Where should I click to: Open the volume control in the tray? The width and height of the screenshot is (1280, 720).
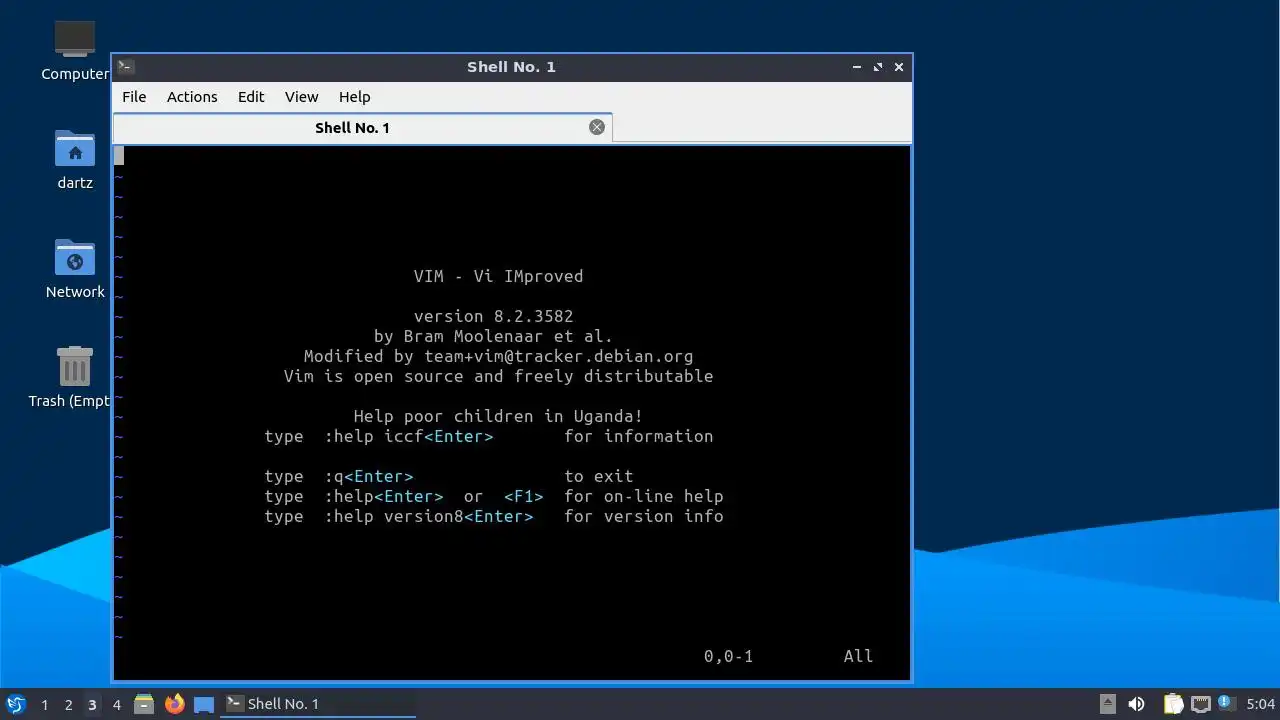tap(1136, 704)
